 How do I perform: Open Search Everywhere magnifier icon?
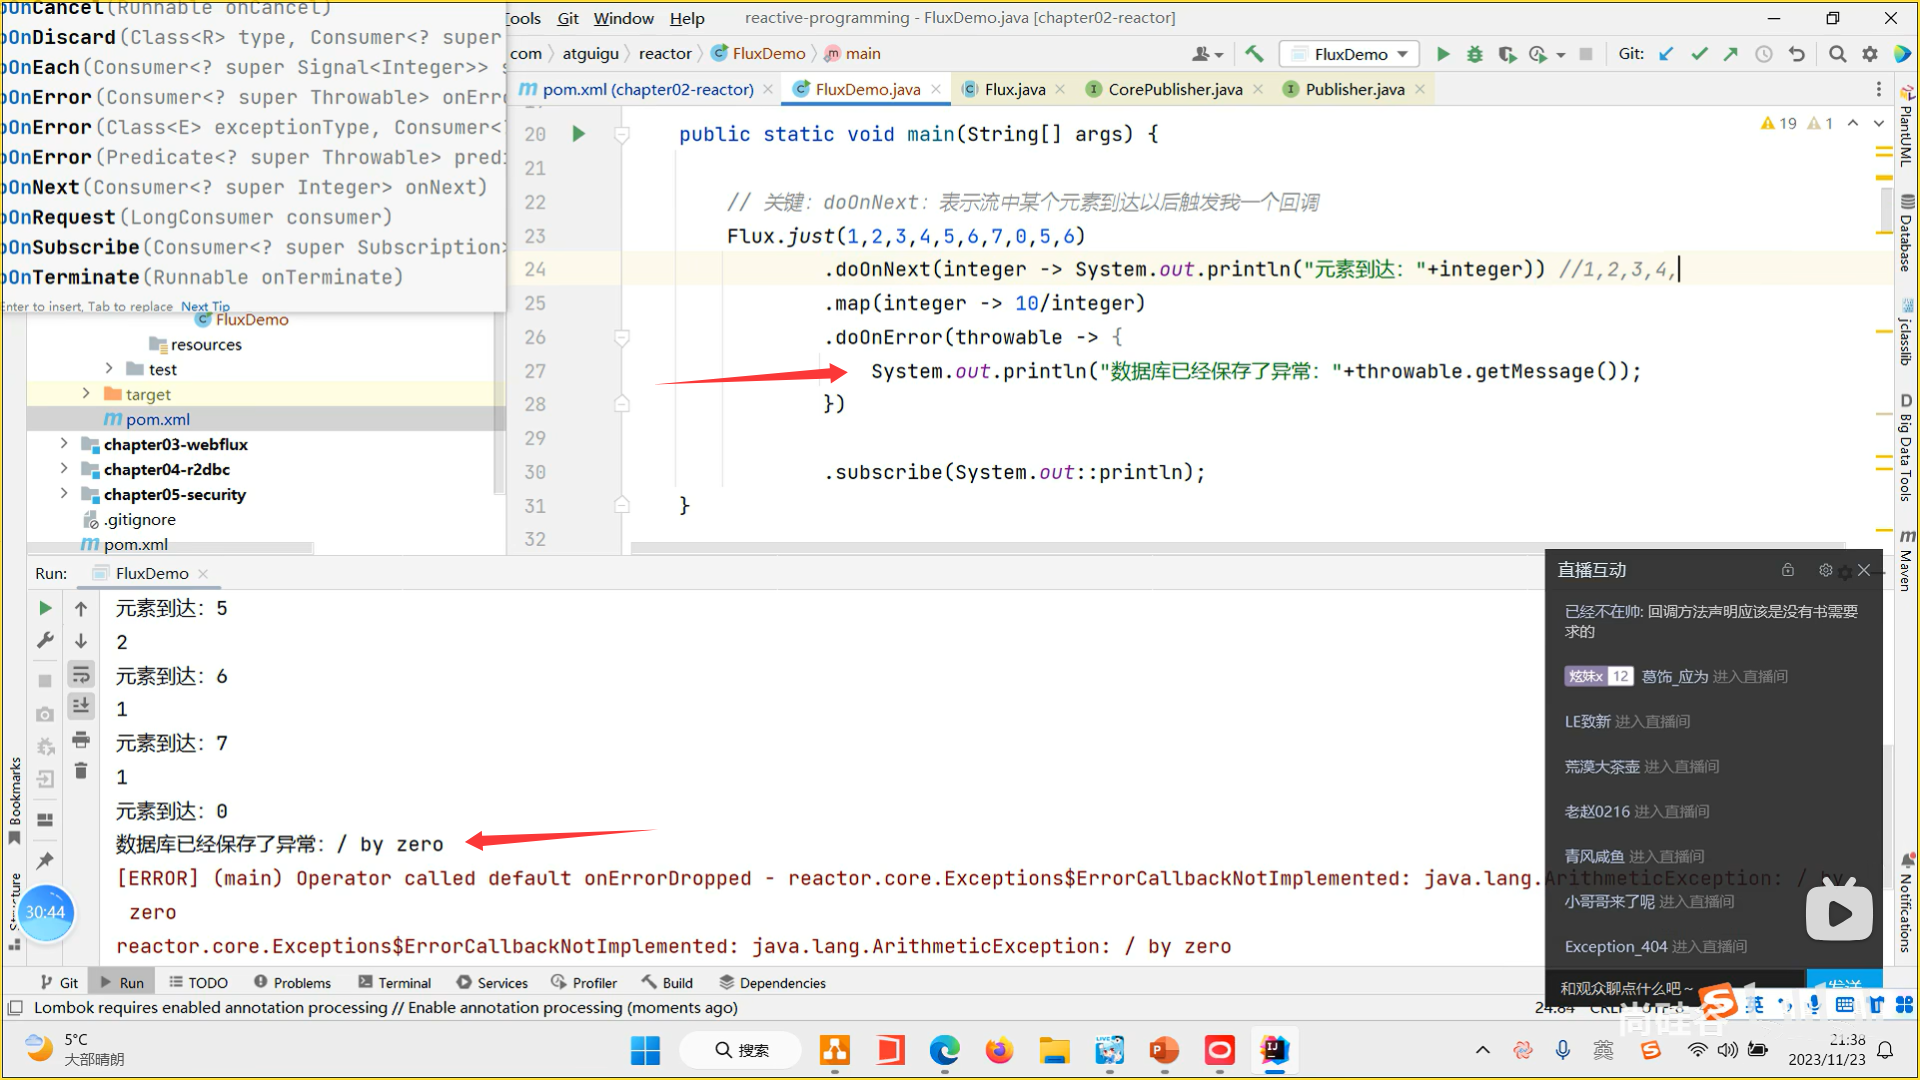pos(1837,54)
